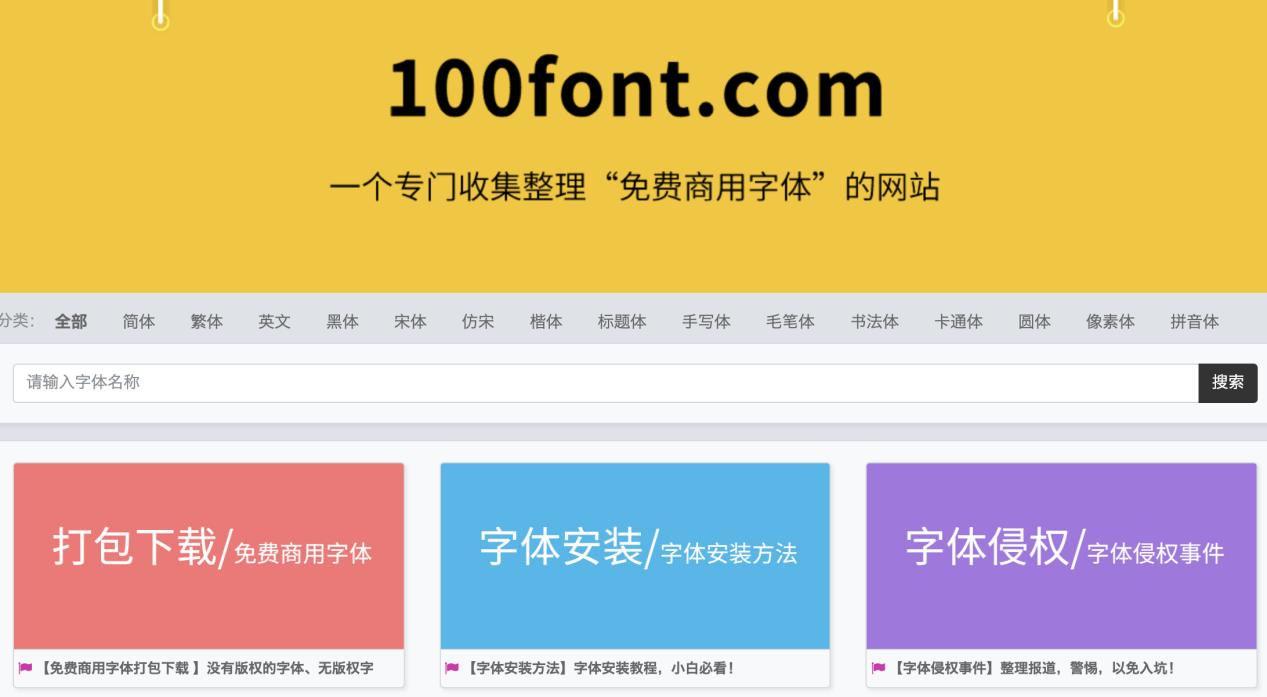The image size is (1267, 697).
Task: Click the 100font.com site logo
Action: coord(636,89)
